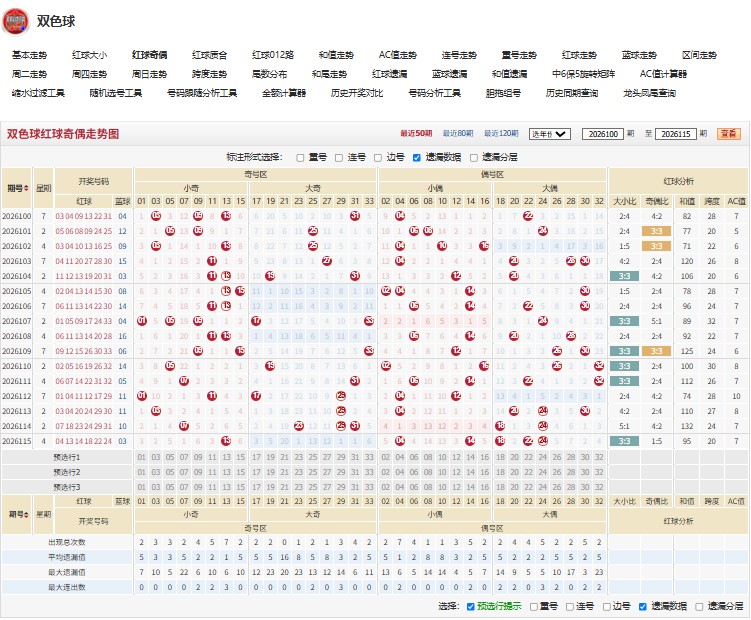
Task: Enable the top 重号 checkbox
Action: (300, 158)
